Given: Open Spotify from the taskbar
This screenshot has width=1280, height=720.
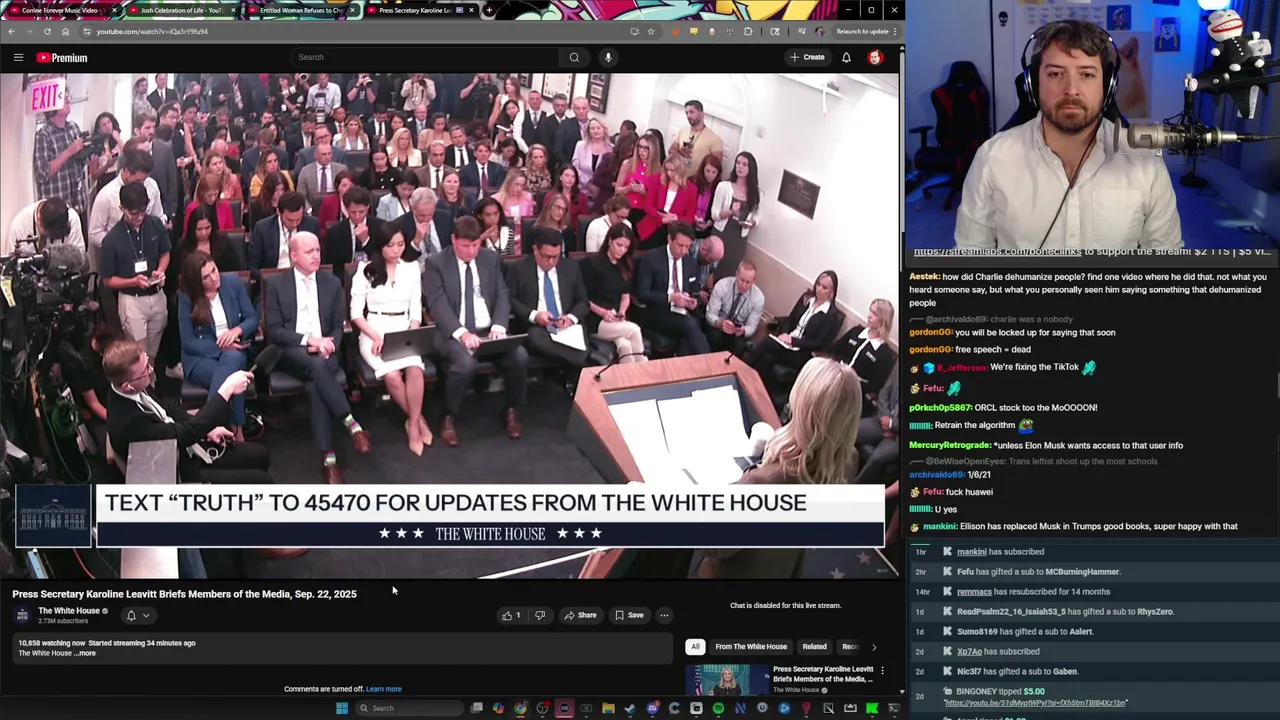Looking at the screenshot, I should pos(718,708).
